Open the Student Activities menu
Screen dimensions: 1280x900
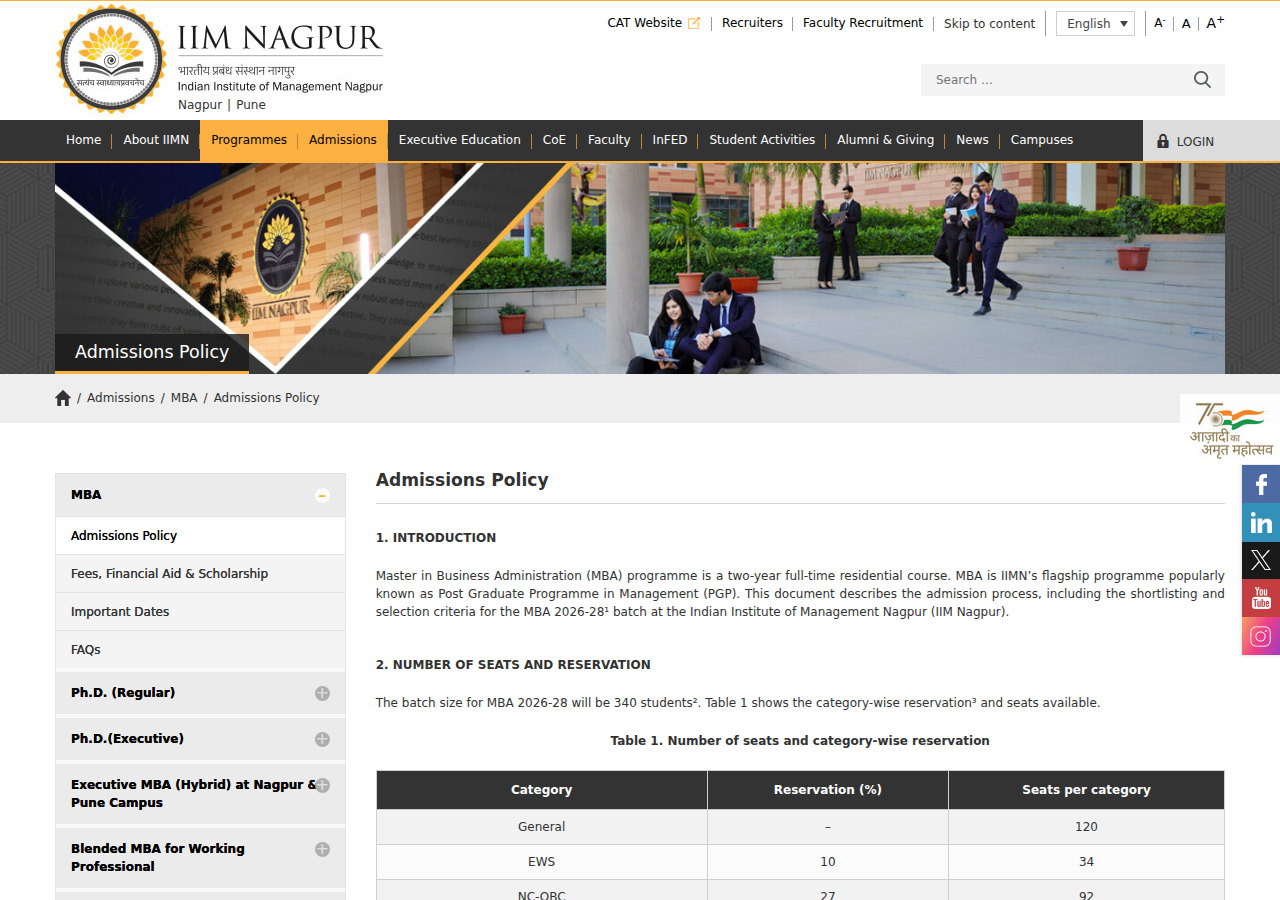(x=762, y=140)
